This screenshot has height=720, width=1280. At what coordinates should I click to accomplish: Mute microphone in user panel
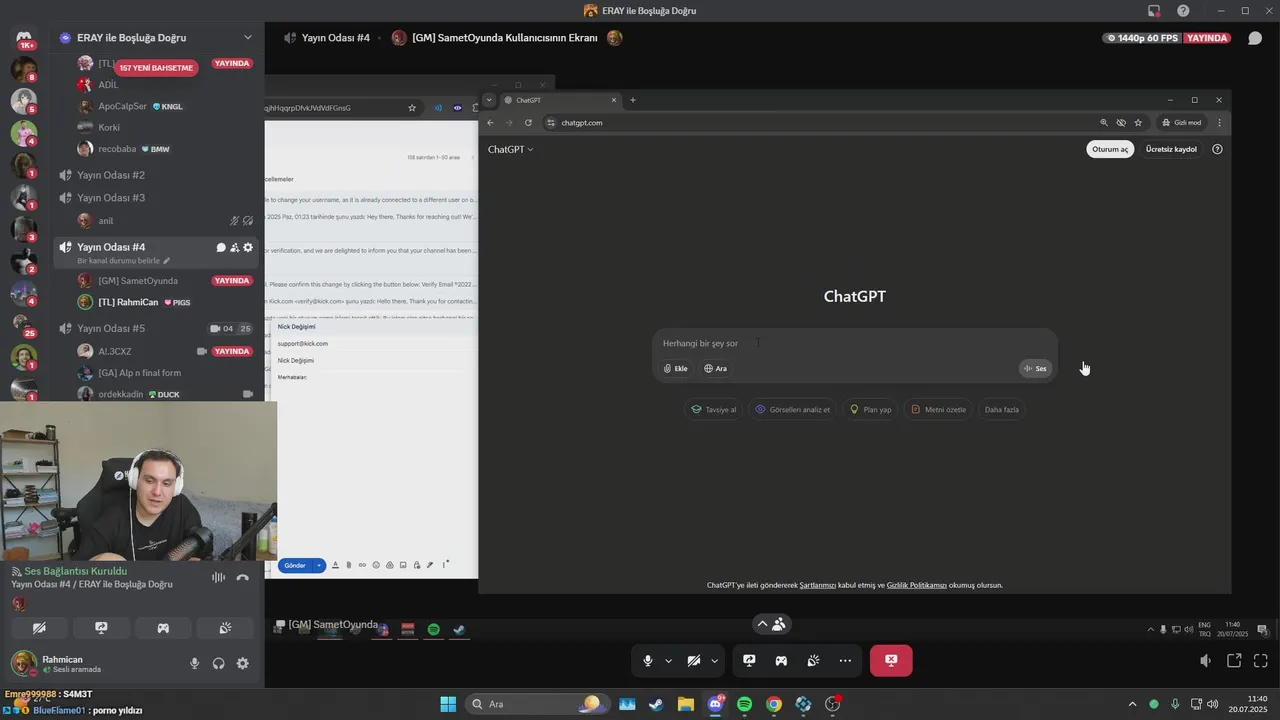click(x=195, y=663)
